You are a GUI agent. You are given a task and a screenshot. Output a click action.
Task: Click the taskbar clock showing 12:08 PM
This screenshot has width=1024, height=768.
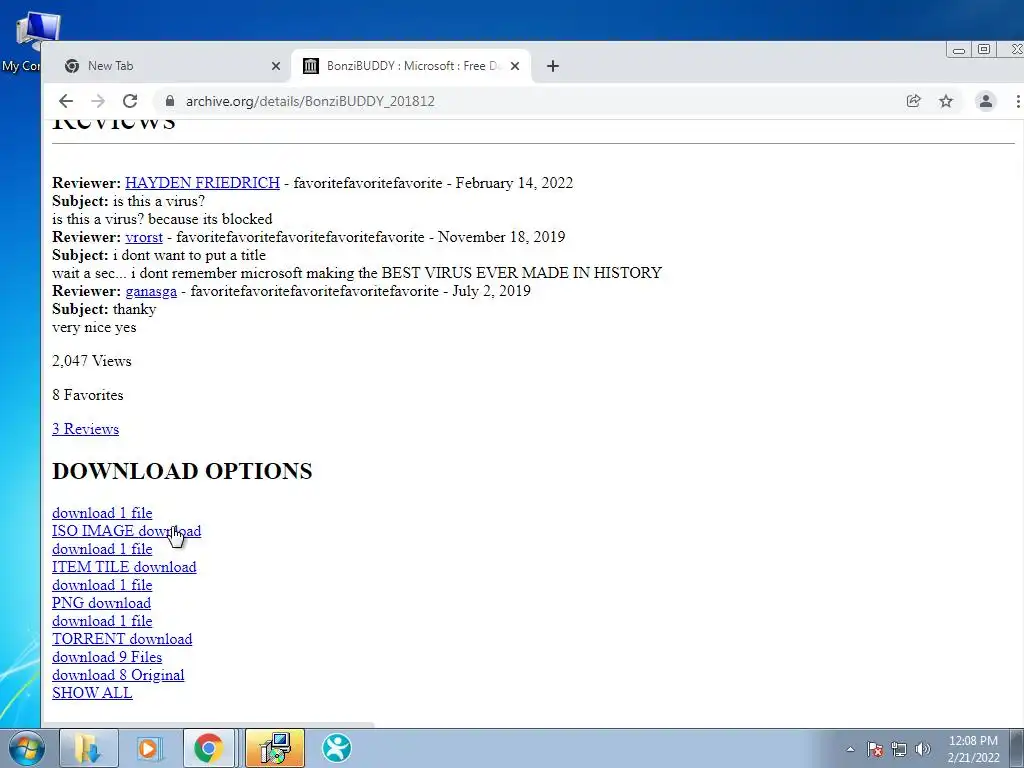click(973, 749)
